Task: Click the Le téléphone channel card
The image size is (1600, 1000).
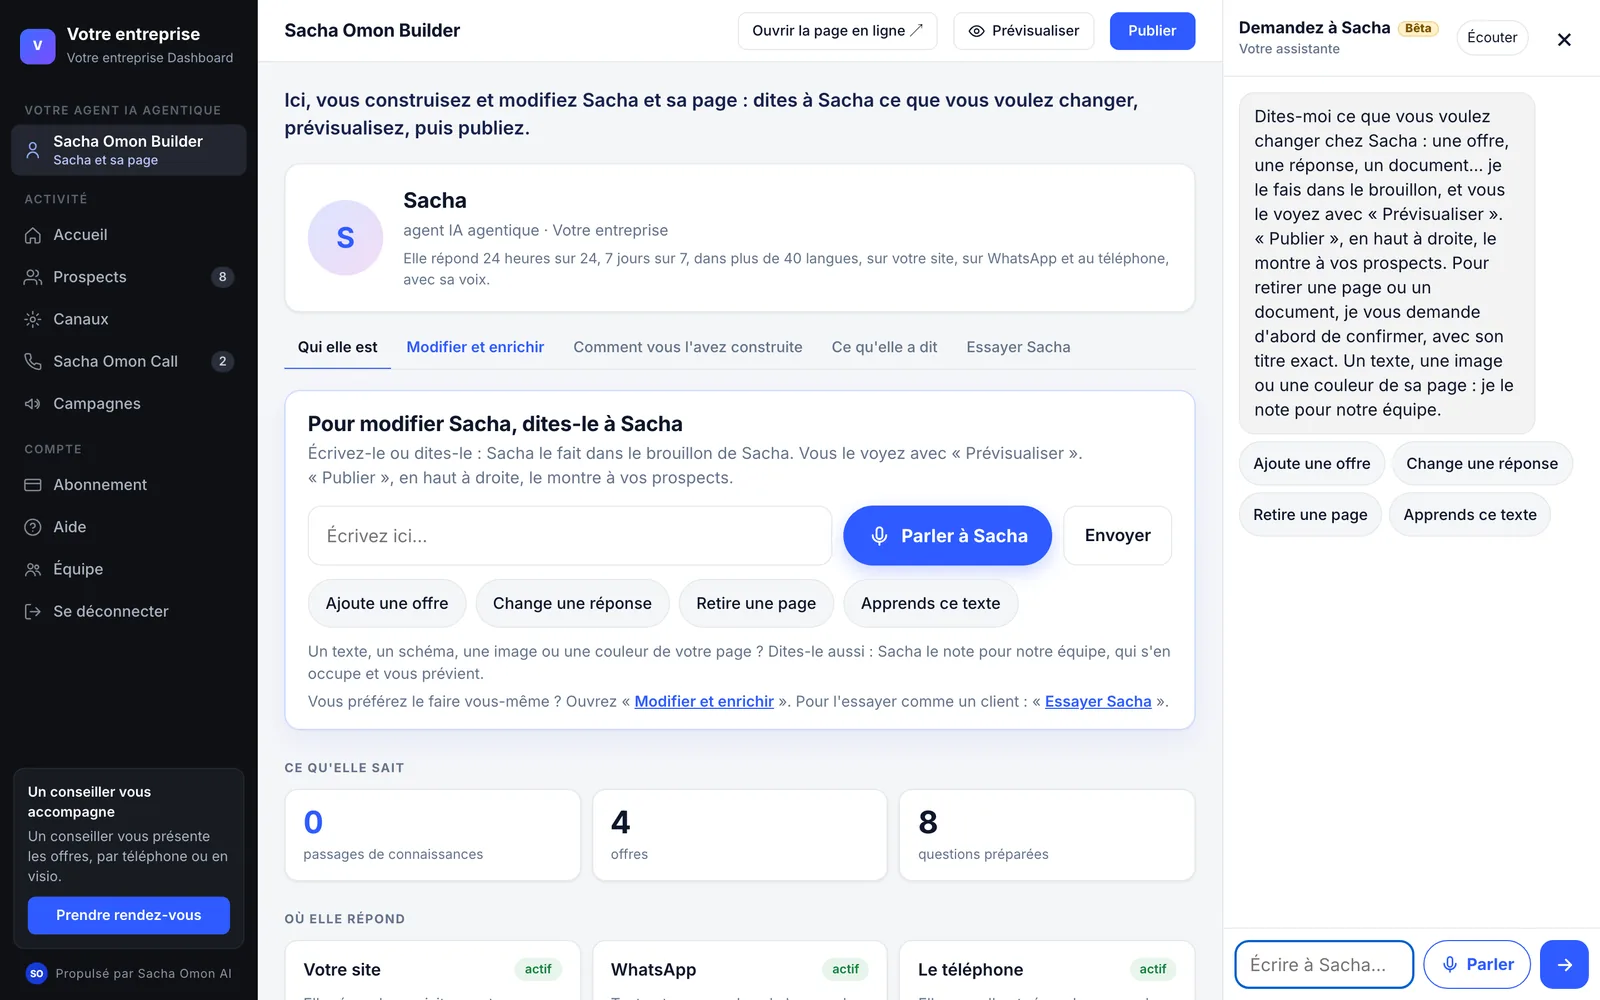Action: pyautogui.click(x=1047, y=970)
